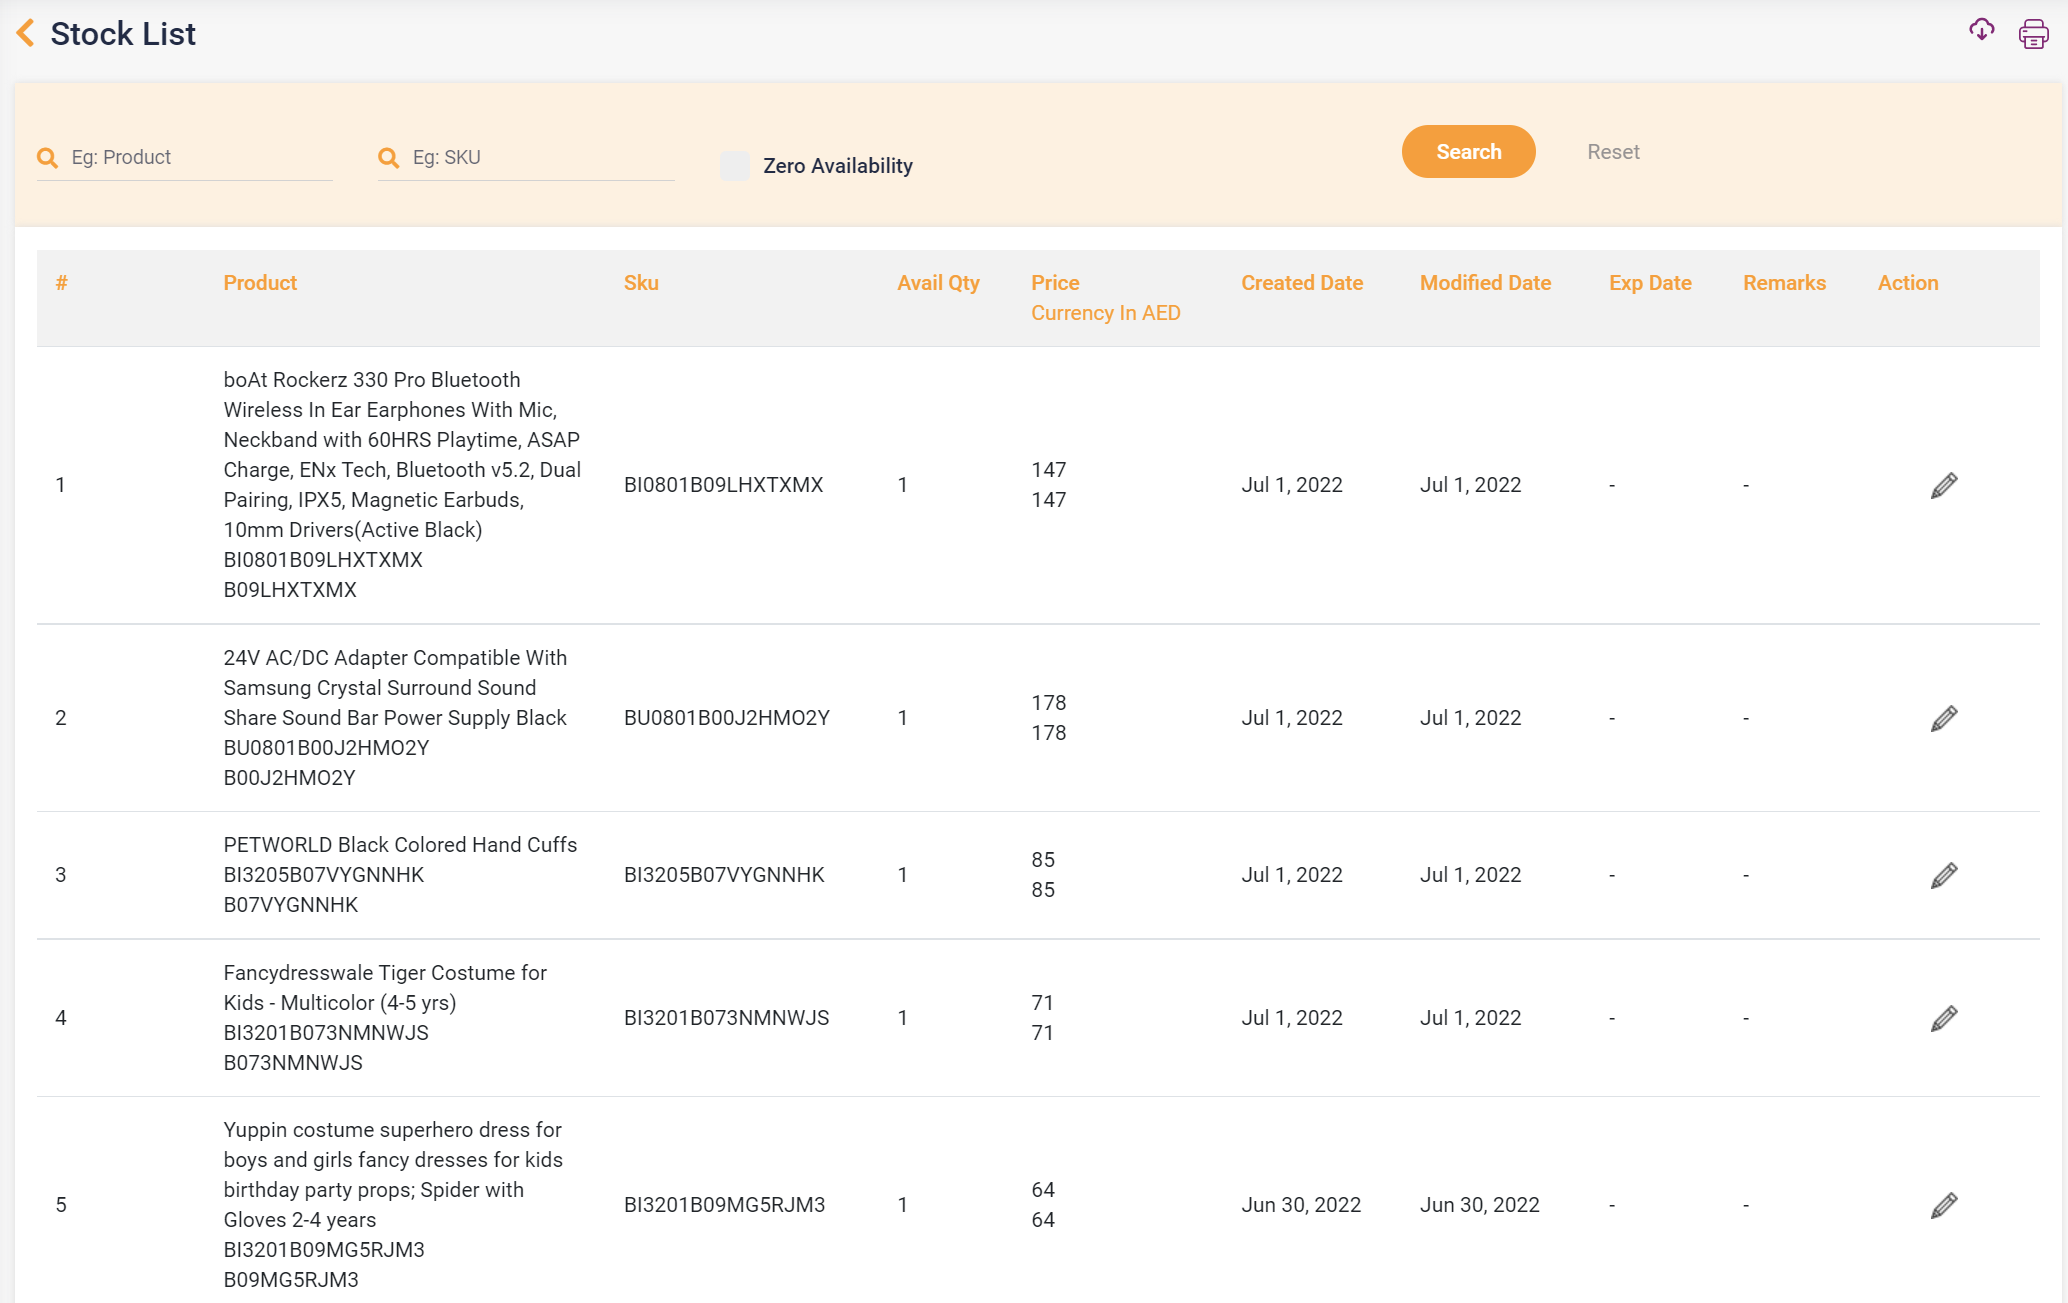Viewport: 2068px width, 1303px height.
Task: Edit the Yuppin costume superhero row
Action: pyautogui.click(x=1944, y=1205)
